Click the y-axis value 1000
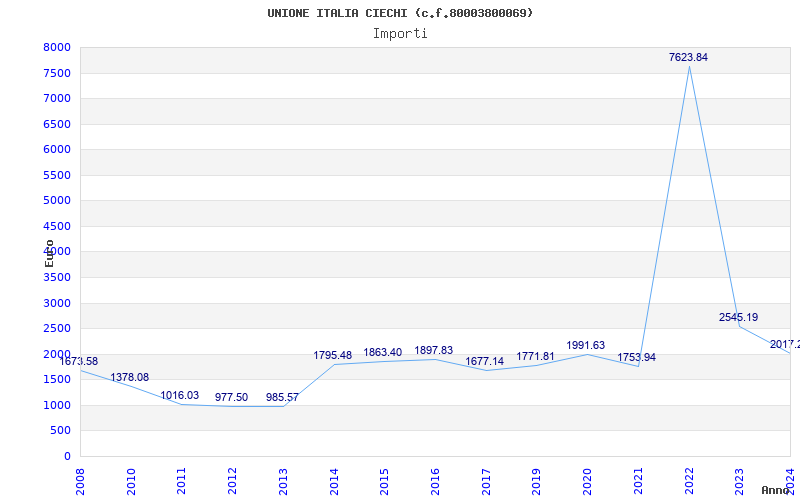The width and height of the screenshot is (800, 500). coord(57,405)
